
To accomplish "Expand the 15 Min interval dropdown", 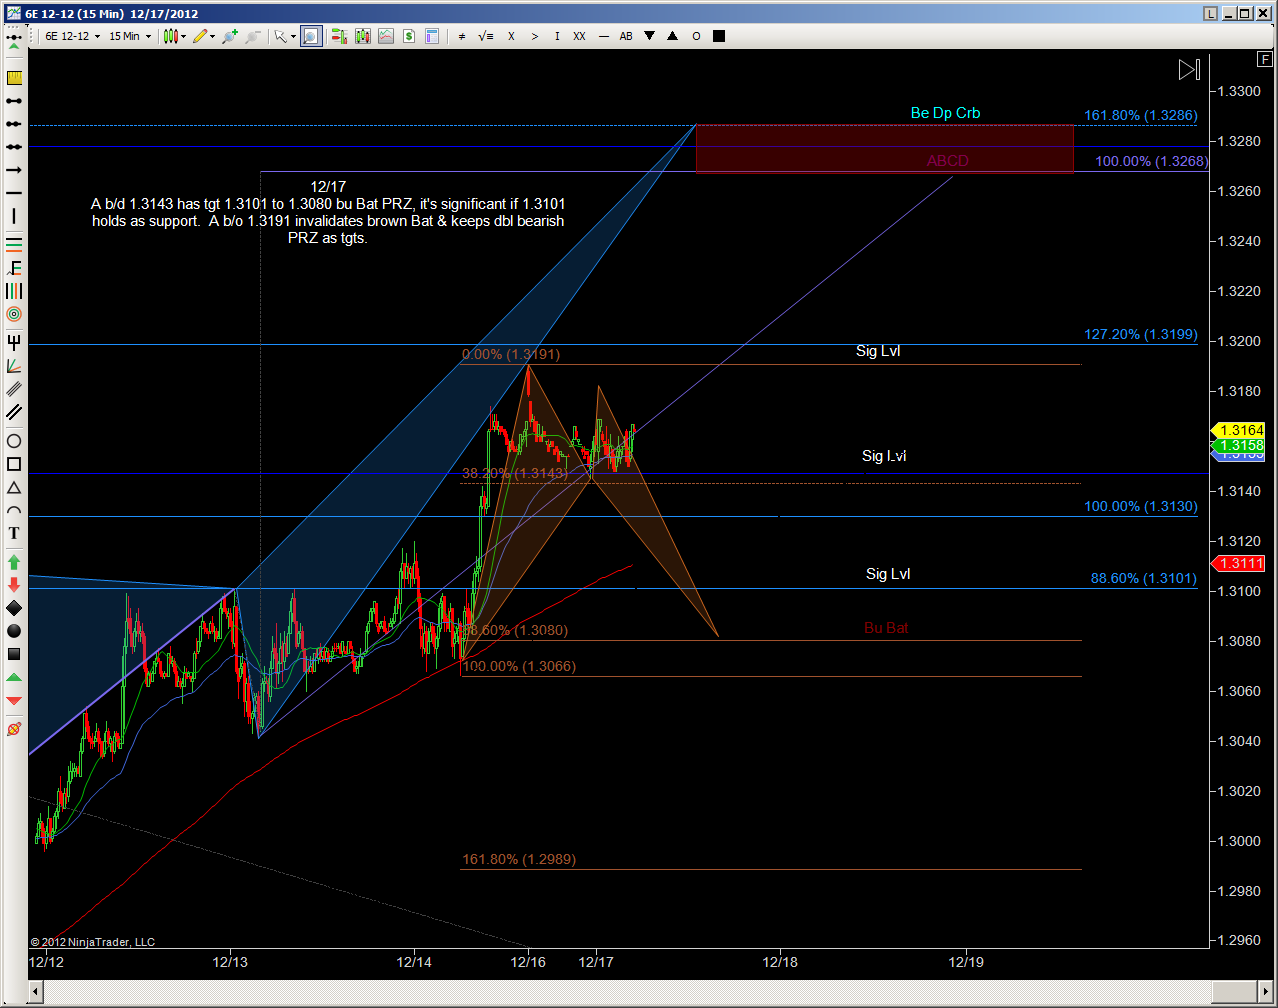I will pyautogui.click(x=130, y=36).
